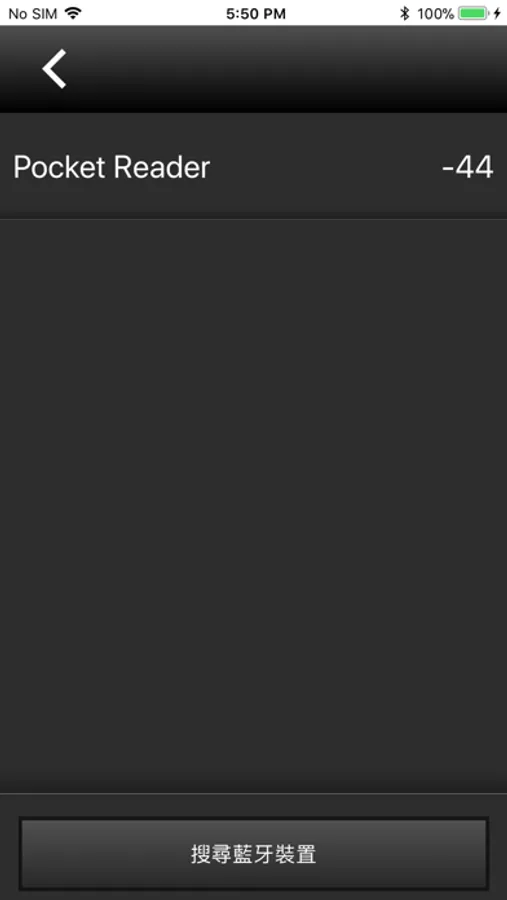Click the green battery icon

click(x=474, y=13)
